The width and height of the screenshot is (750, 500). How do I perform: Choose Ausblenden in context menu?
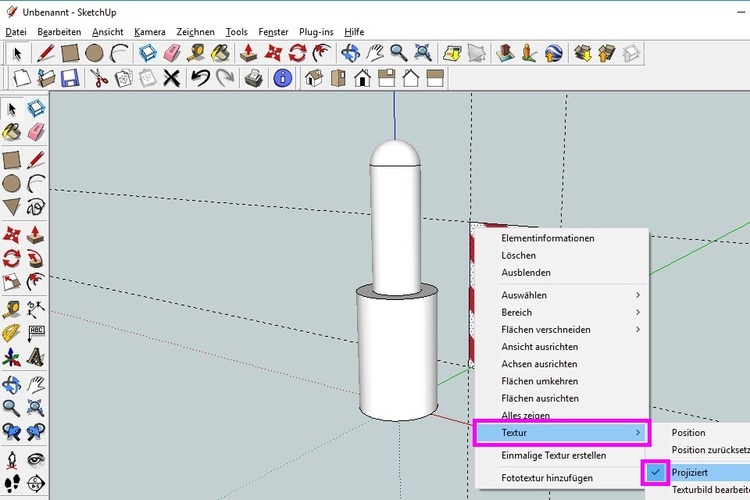(x=526, y=273)
